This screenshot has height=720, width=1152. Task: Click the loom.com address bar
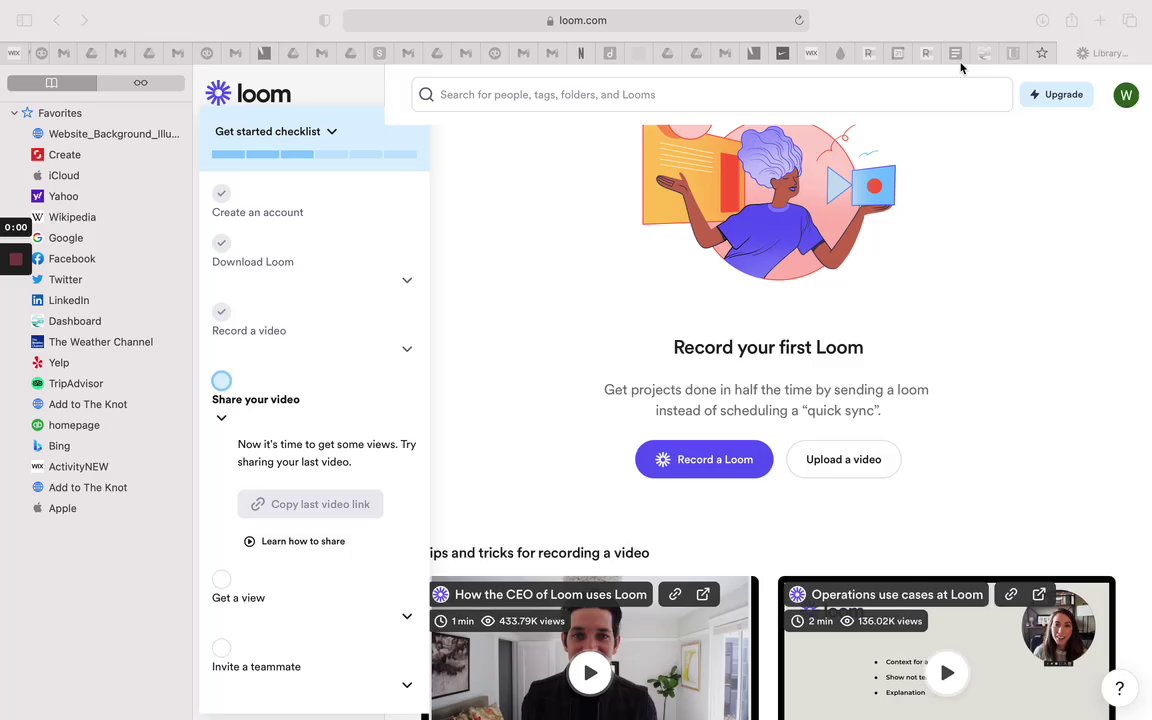[x=576, y=21]
